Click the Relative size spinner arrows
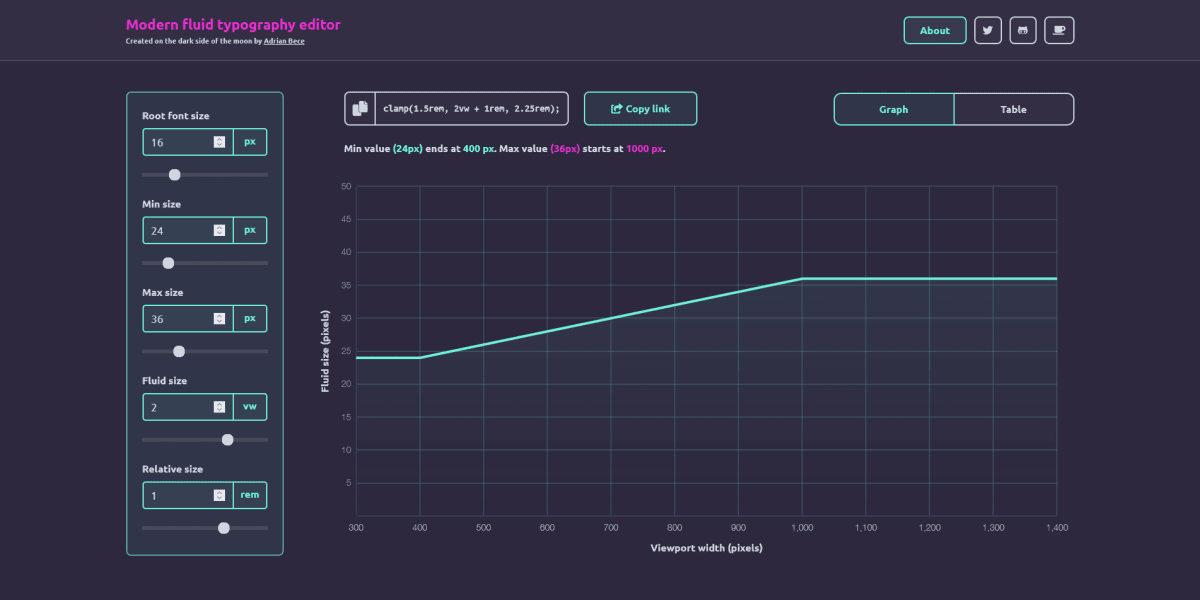The width and height of the screenshot is (1200, 600). click(219, 495)
